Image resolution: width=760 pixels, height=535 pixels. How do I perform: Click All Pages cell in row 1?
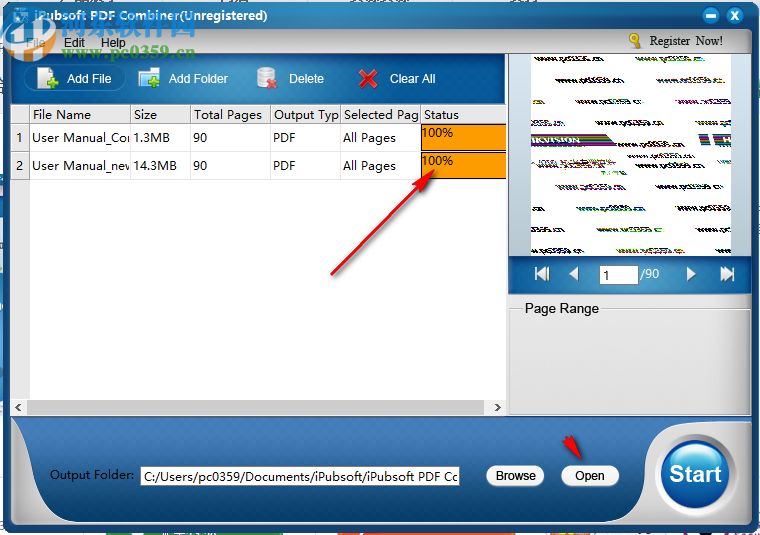tap(380, 138)
